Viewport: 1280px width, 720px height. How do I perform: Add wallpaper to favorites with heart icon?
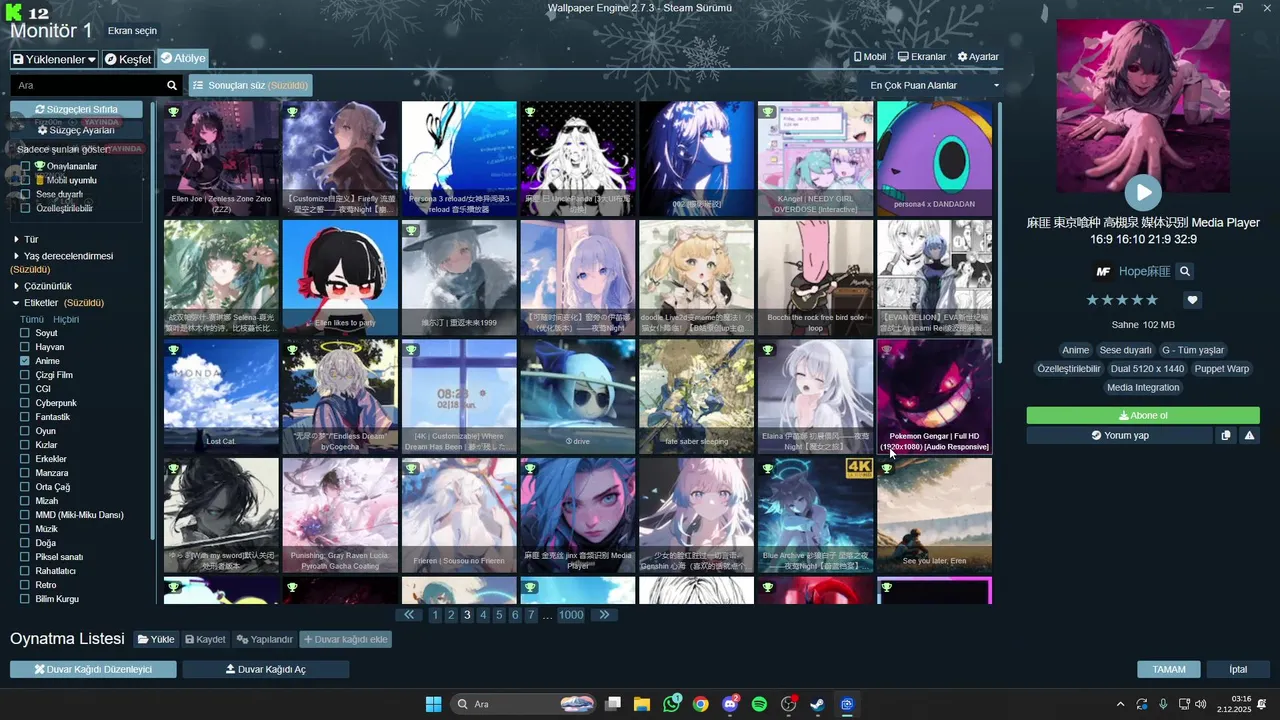pos(1192,300)
